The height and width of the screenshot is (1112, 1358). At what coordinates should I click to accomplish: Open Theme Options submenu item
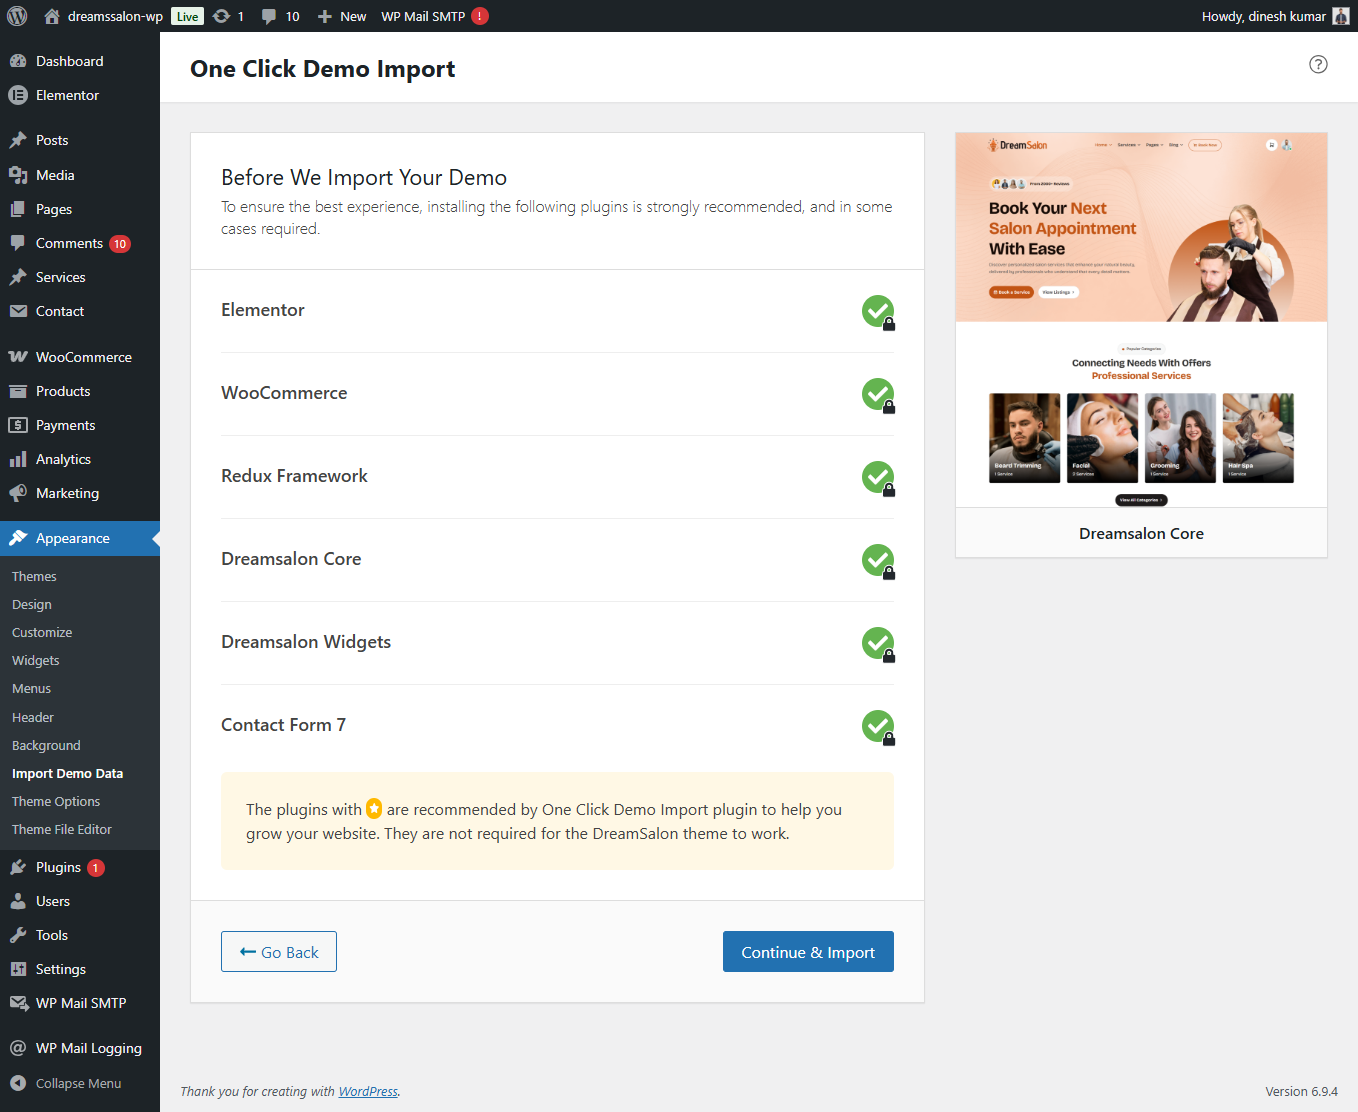coord(56,801)
